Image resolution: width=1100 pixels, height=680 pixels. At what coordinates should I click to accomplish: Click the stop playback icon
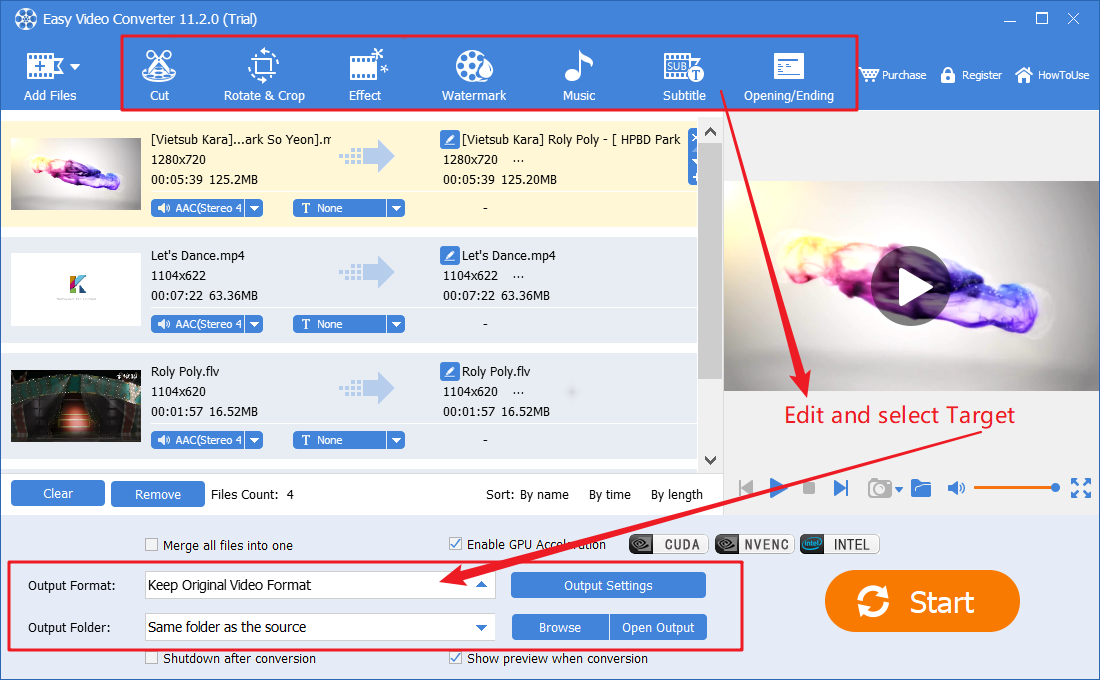coord(809,488)
